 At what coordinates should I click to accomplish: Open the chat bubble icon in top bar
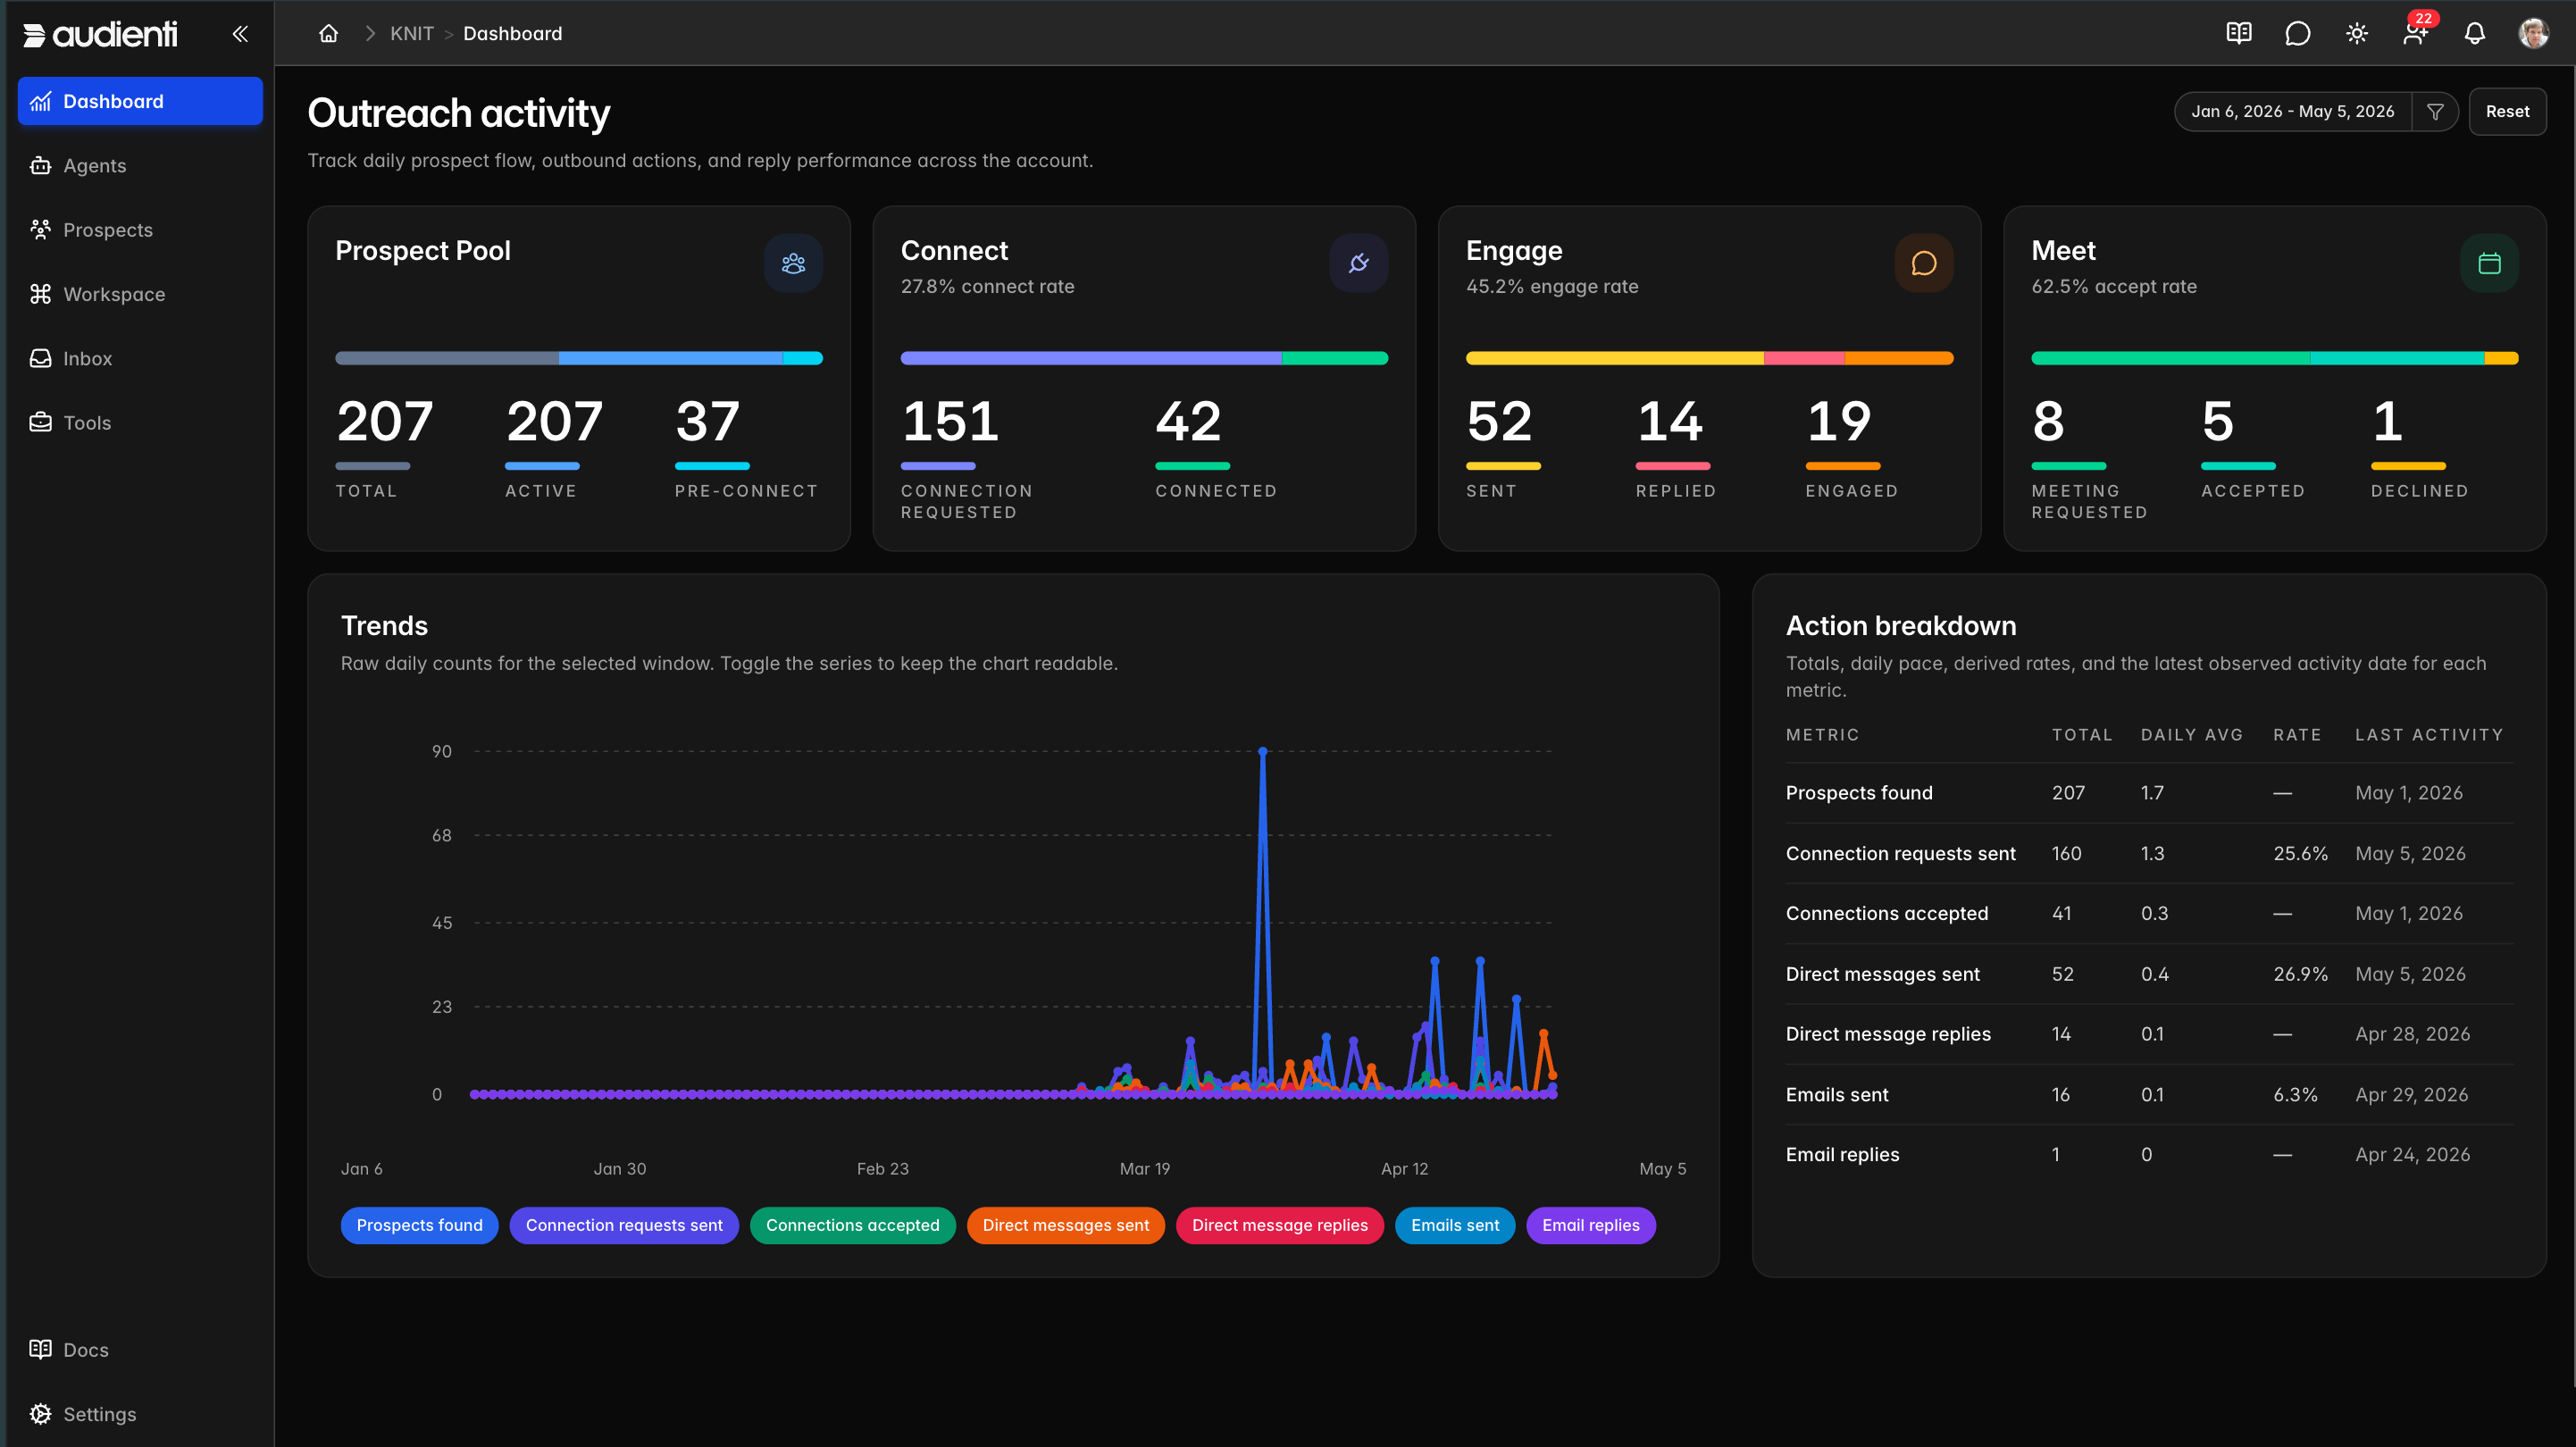[2298, 34]
